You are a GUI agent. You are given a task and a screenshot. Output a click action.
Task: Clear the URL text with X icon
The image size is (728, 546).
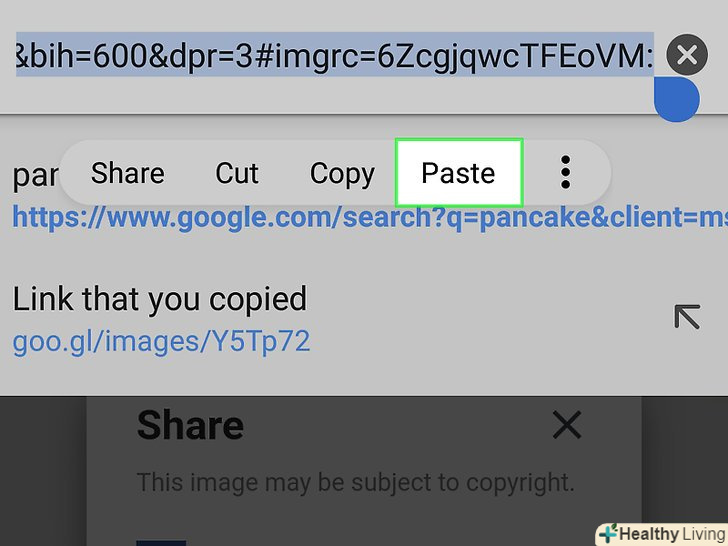[x=687, y=55]
